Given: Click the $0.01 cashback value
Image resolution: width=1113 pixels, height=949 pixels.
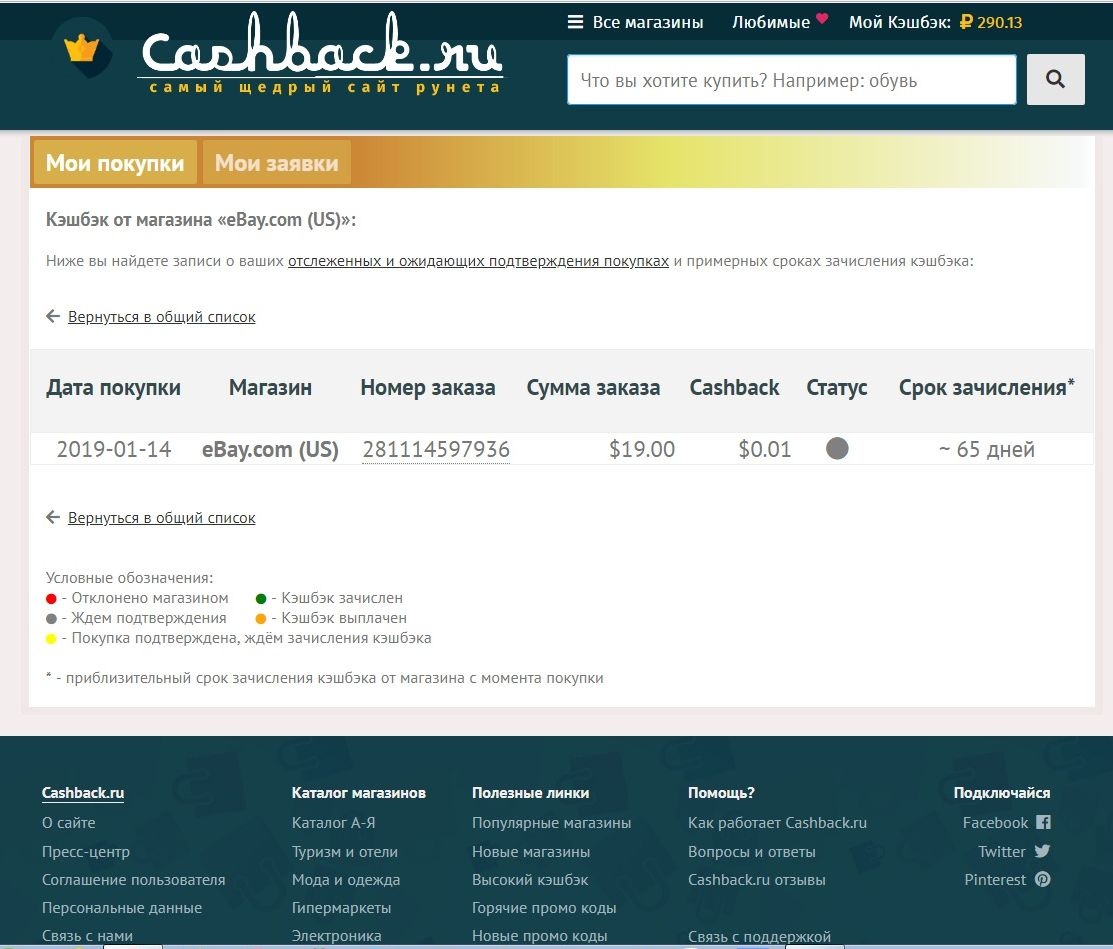Looking at the screenshot, I should [764, 449].
